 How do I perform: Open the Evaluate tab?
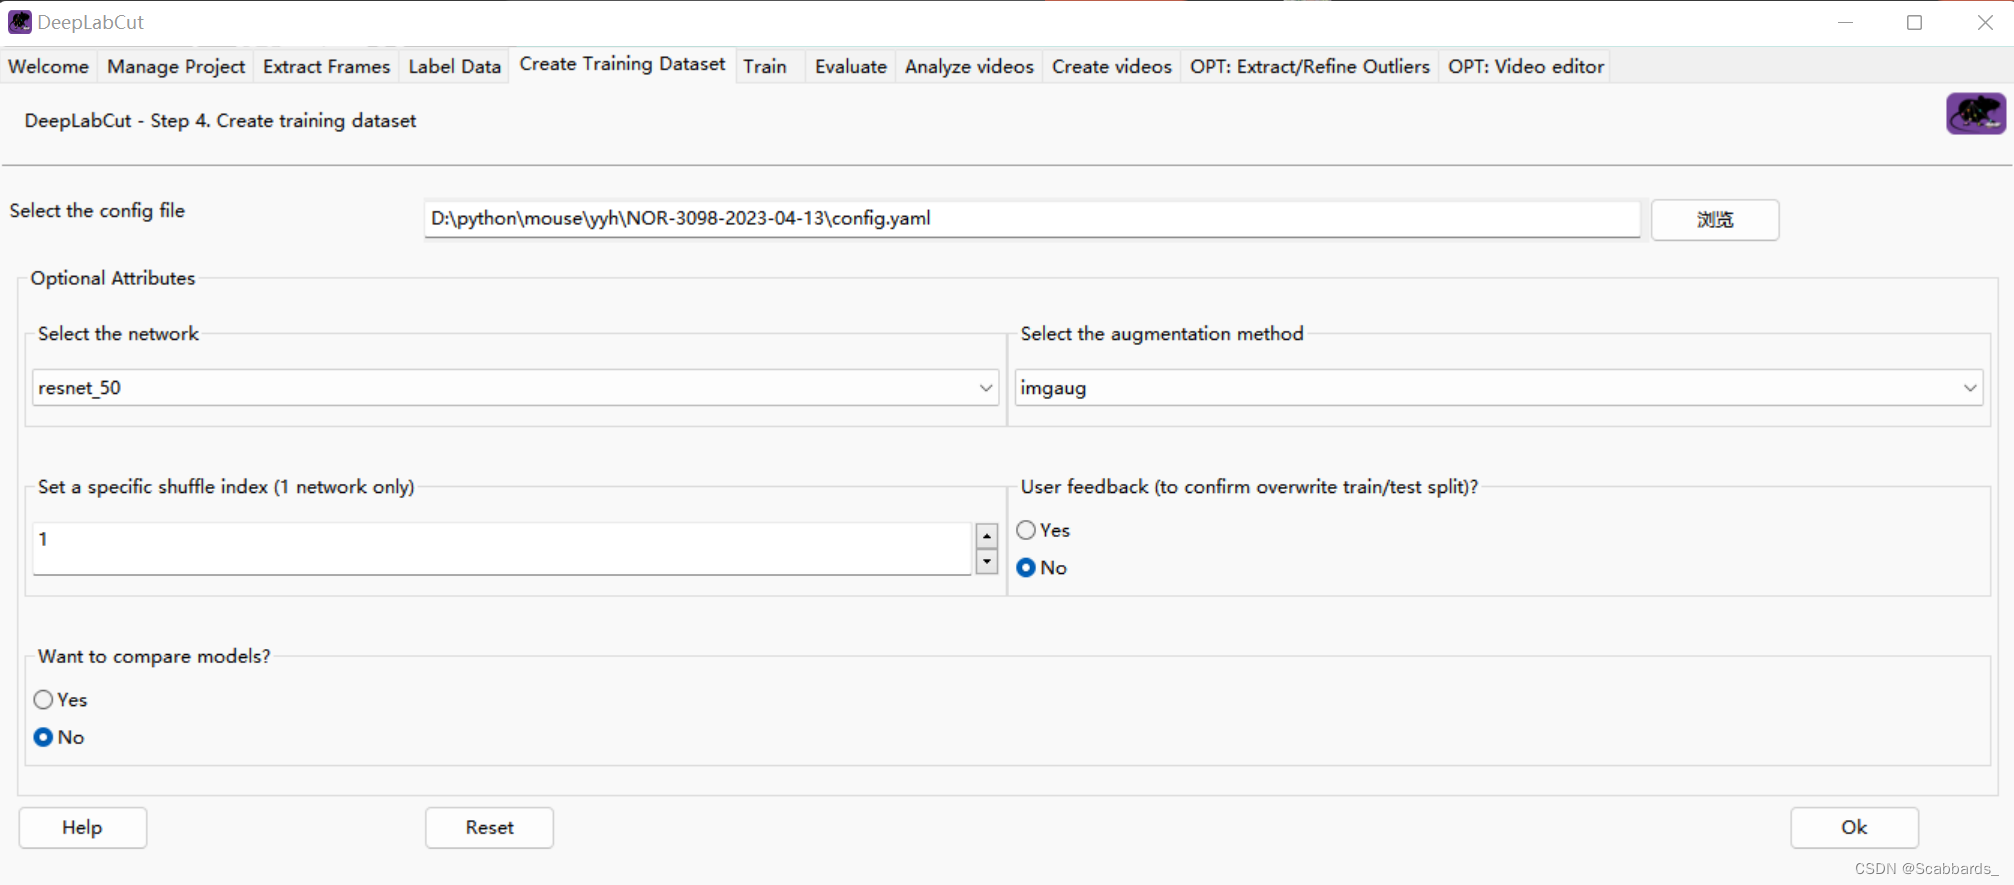click(x=850, y=66)
